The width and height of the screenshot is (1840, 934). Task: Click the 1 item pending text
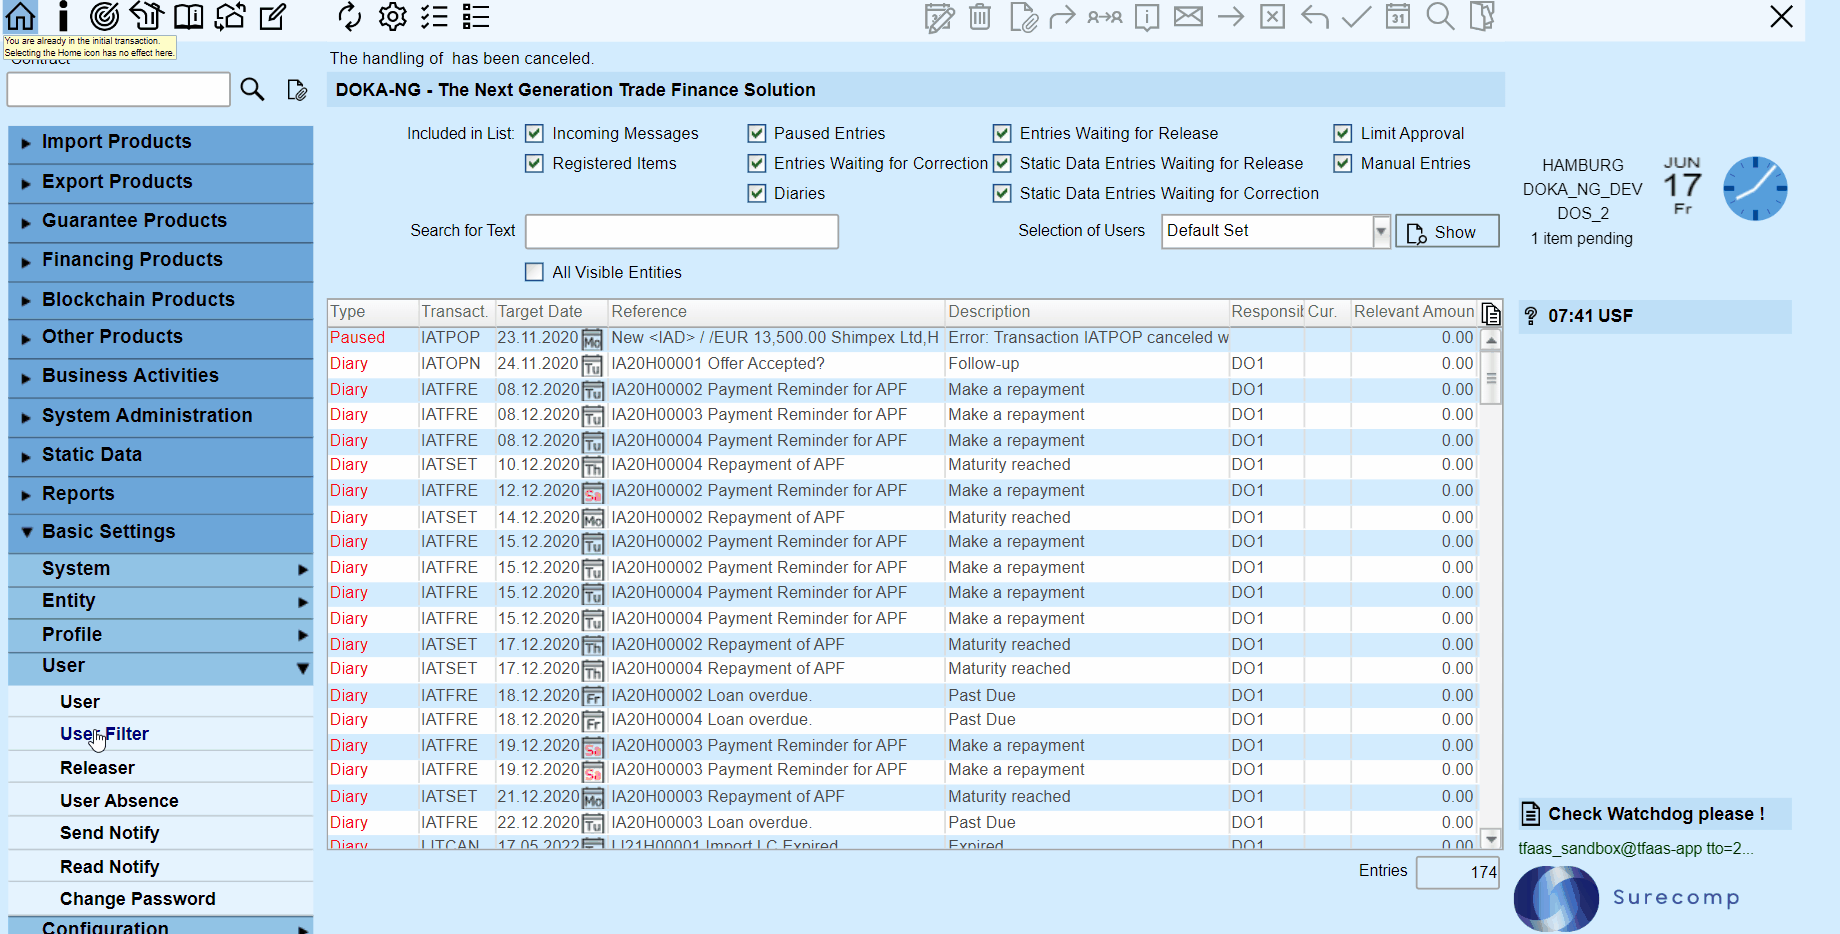(1581, 239)
